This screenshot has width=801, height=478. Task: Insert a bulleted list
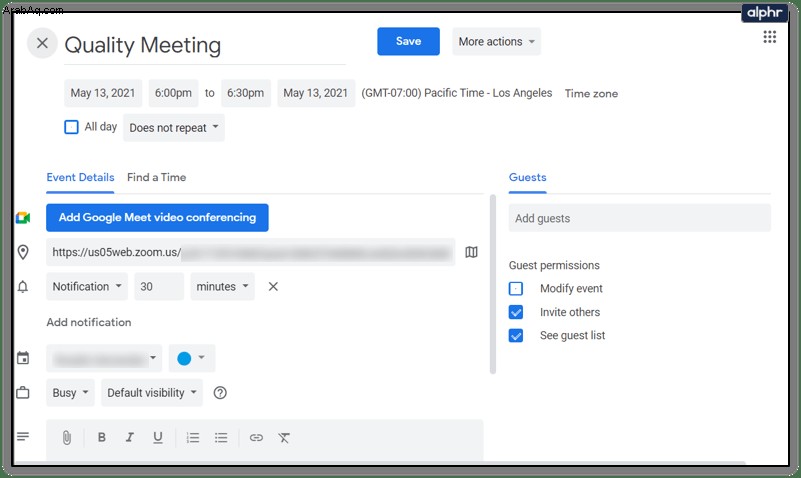(221, 438)
